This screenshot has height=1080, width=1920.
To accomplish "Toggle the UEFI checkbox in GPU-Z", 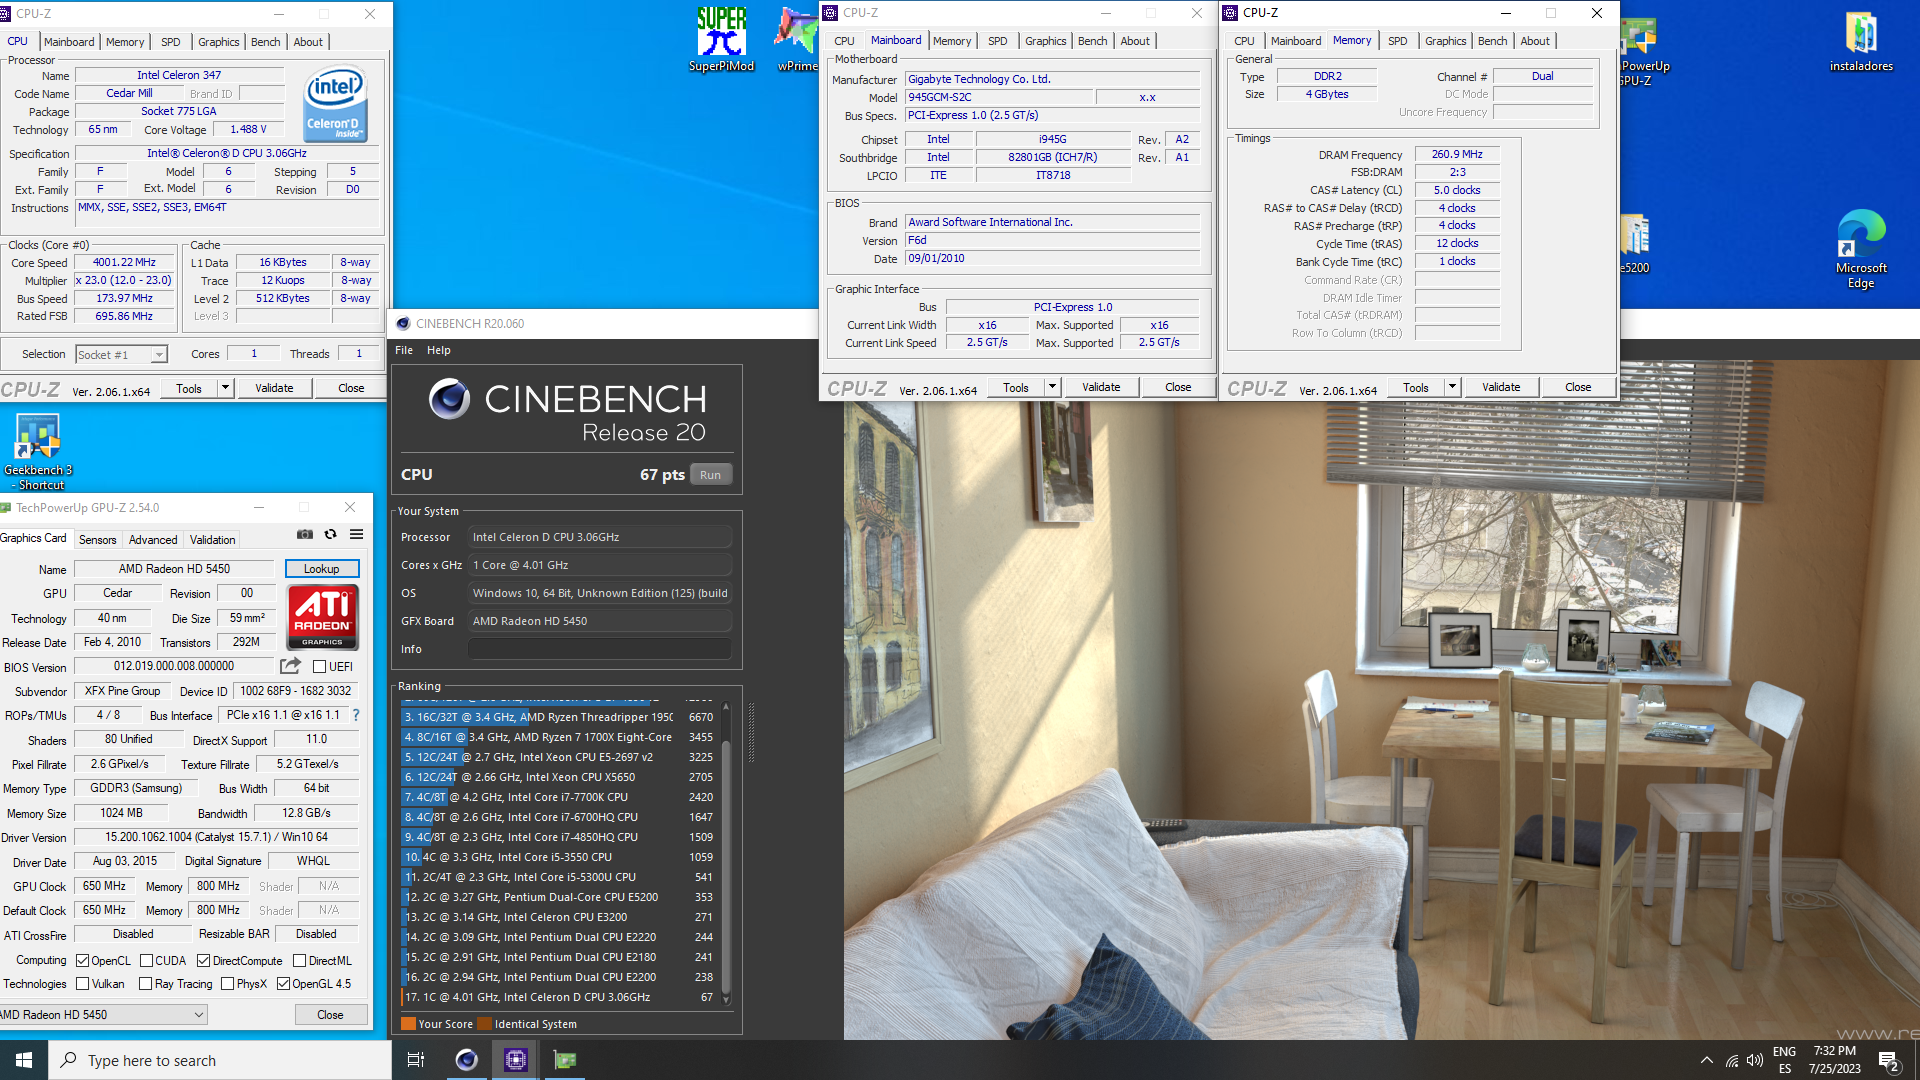I will click(319, 667).
